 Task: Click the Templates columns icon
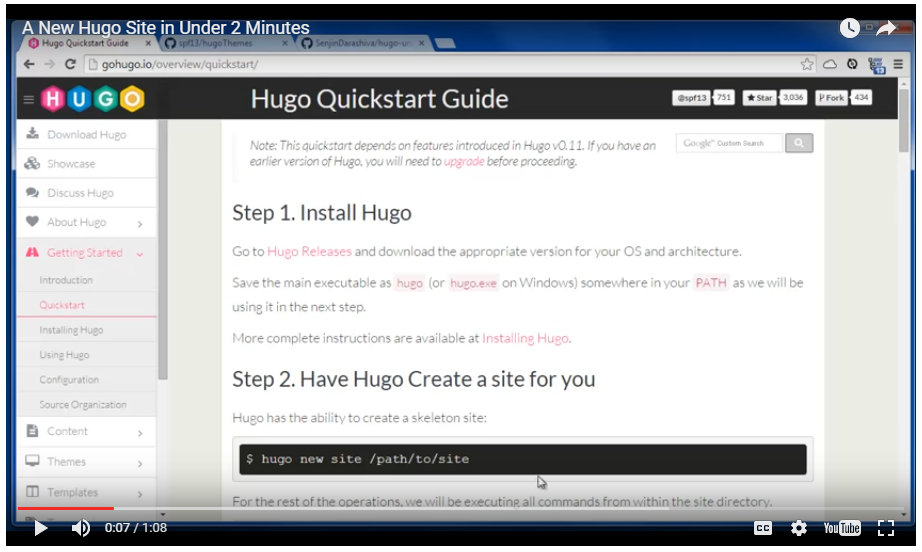(32, 491)
